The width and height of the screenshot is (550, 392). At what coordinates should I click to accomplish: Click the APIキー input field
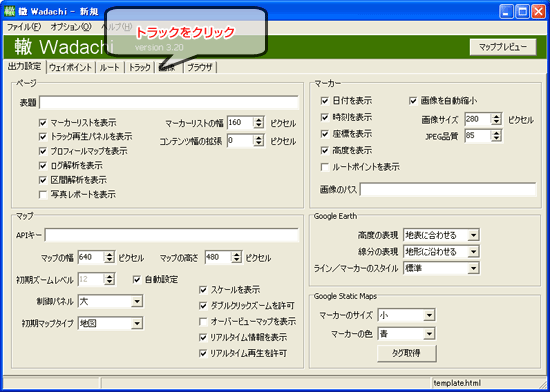point(172,235)
